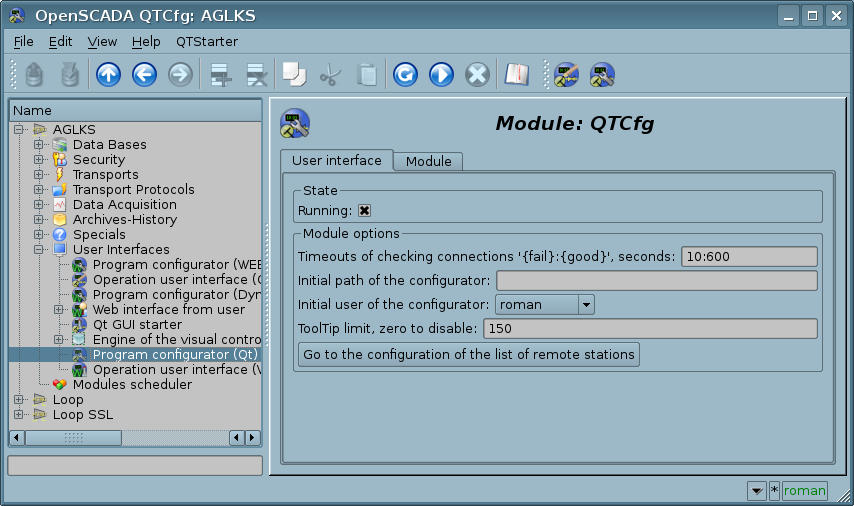Click the Specials question mark icon
The image size is (854, 506).
pyautogui.click(x=59, y=235)
